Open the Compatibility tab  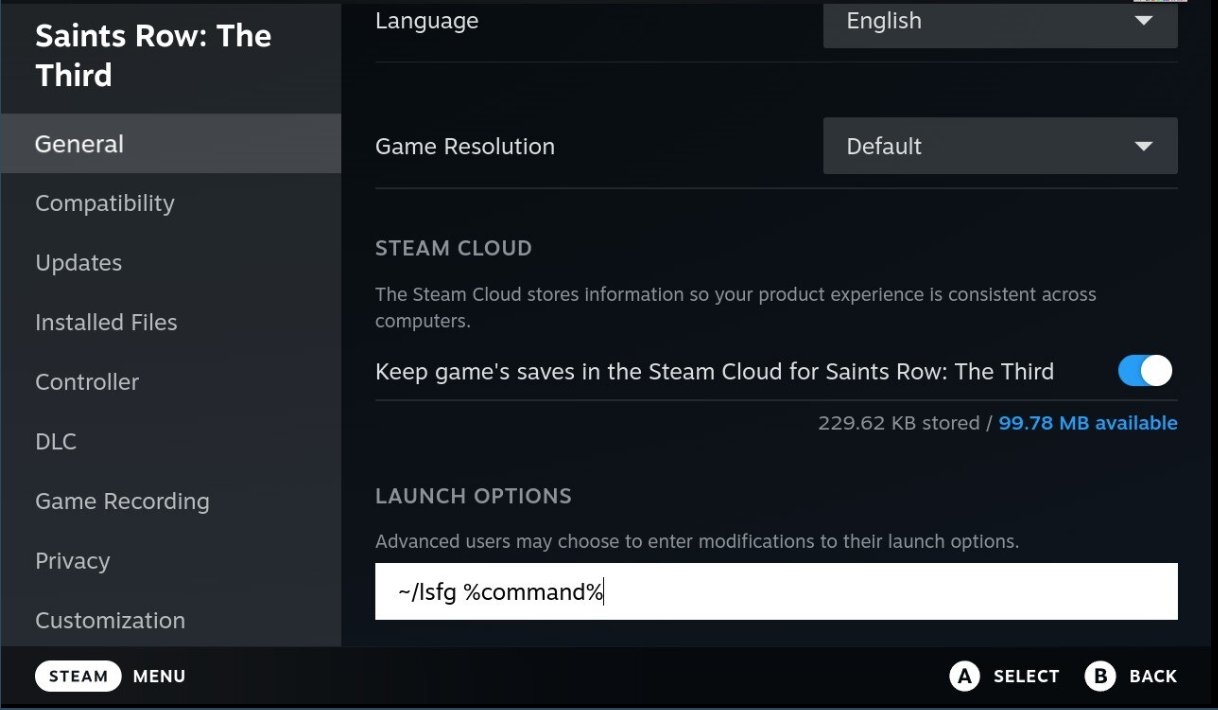pos(170,203)
